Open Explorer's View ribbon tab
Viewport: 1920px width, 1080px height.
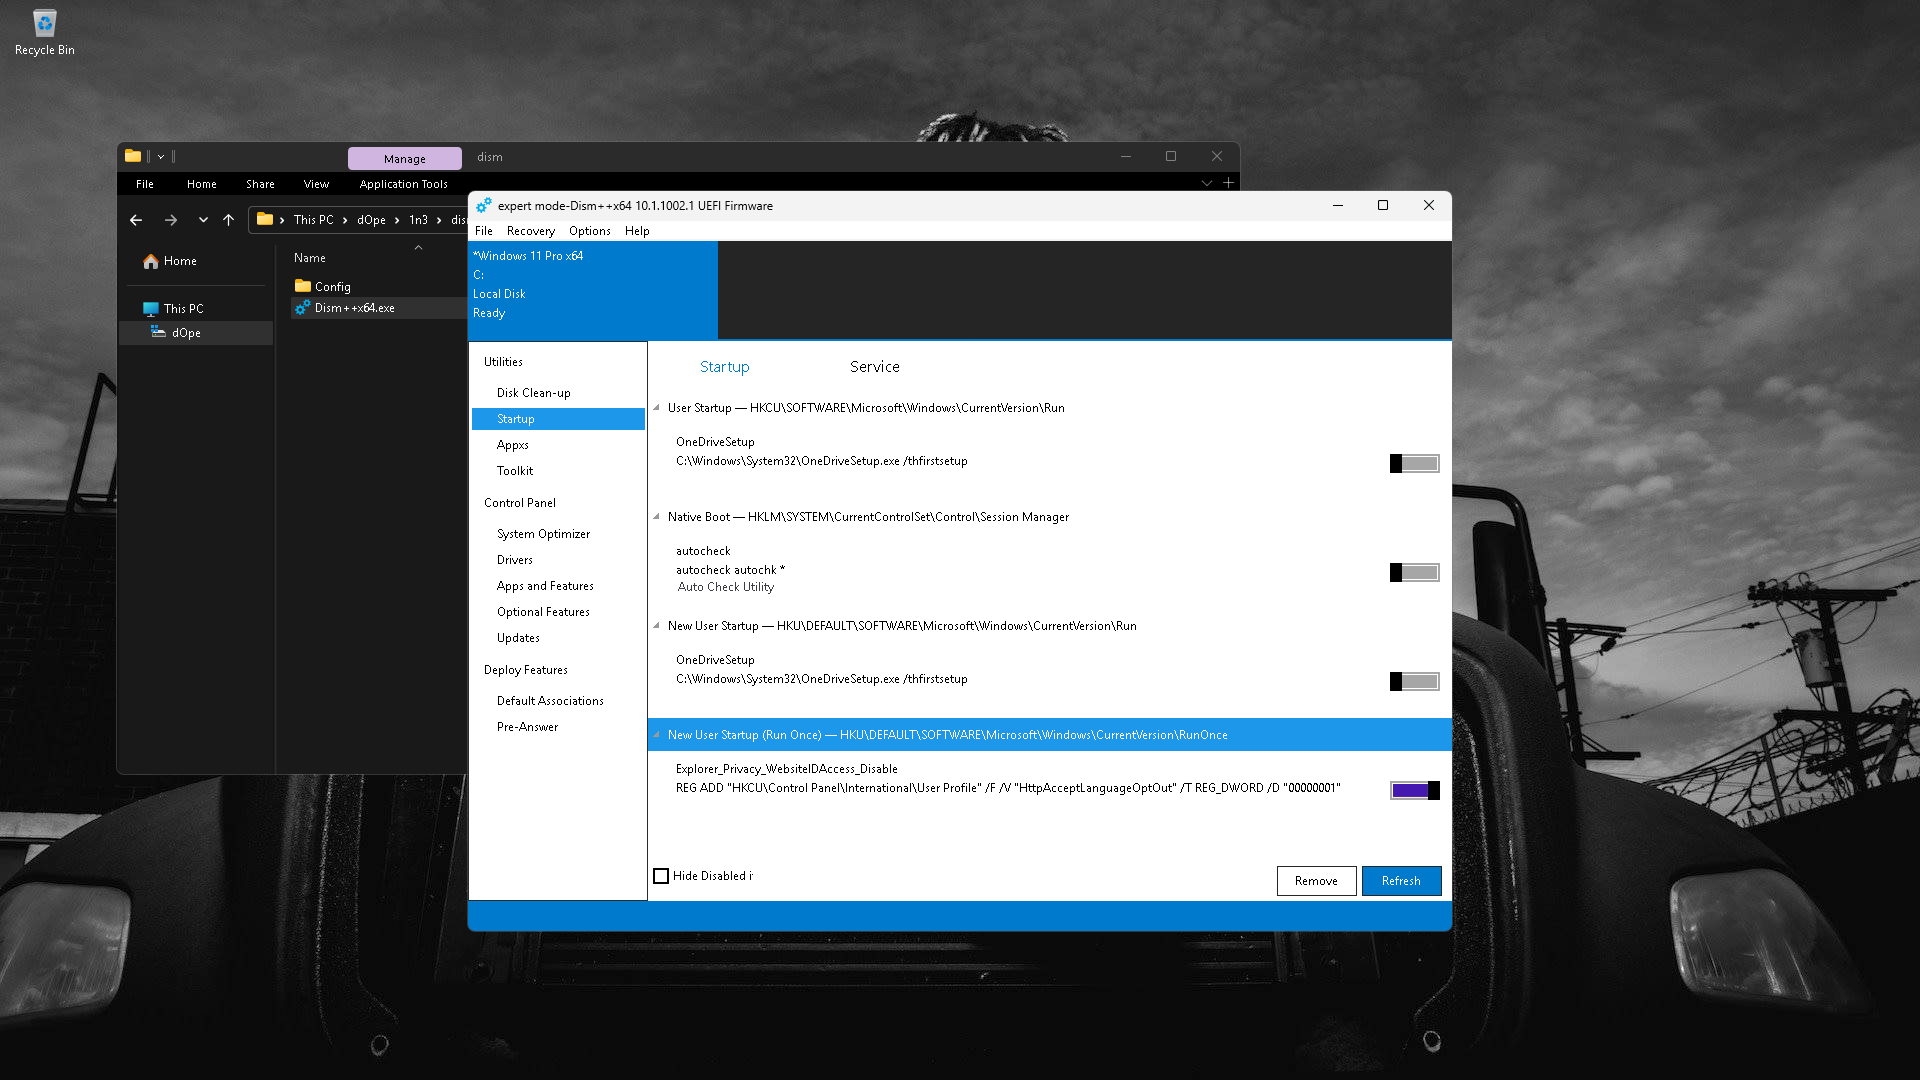point(316,184)
